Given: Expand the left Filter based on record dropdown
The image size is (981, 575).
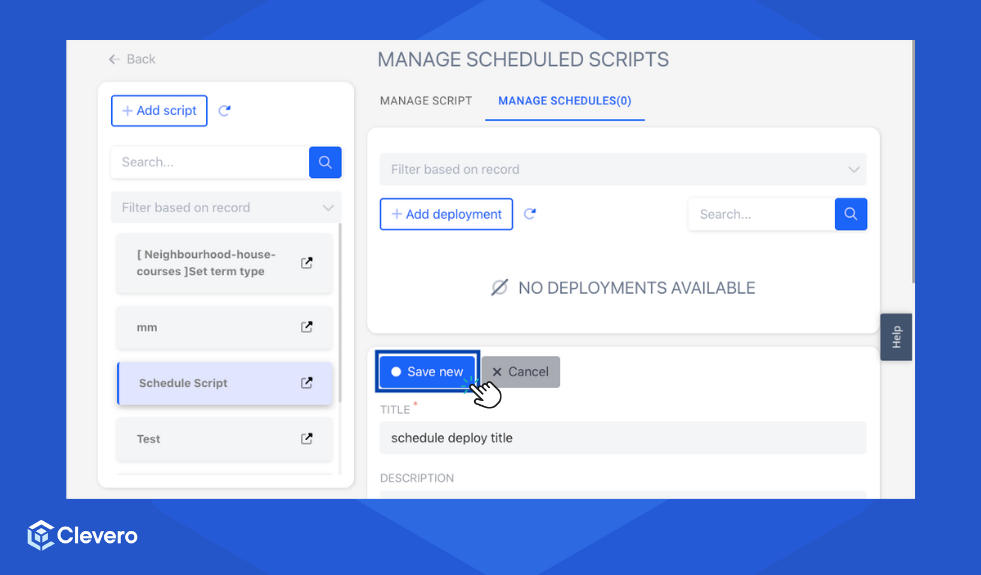Looking at the screenshot, I should 226,207.
